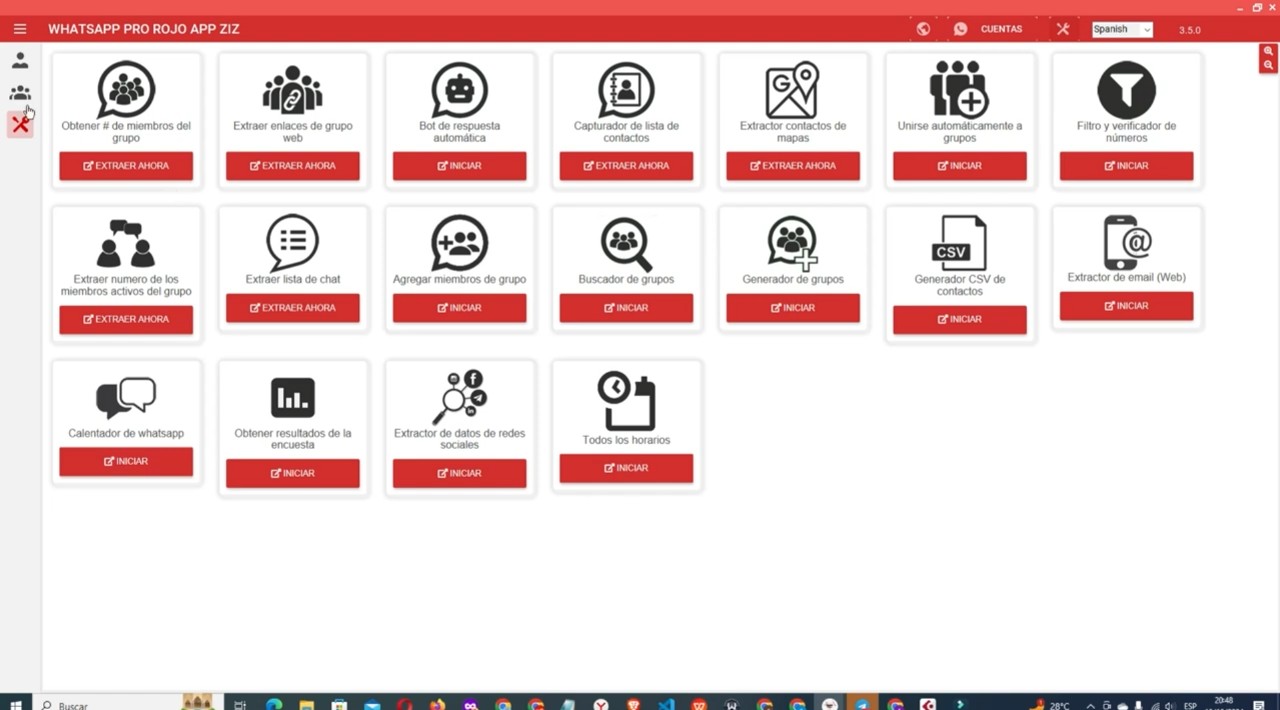The width and height of the screenshot is (1280, 710).
Task: Click the globe icon in header
Action: pos(923,29)
